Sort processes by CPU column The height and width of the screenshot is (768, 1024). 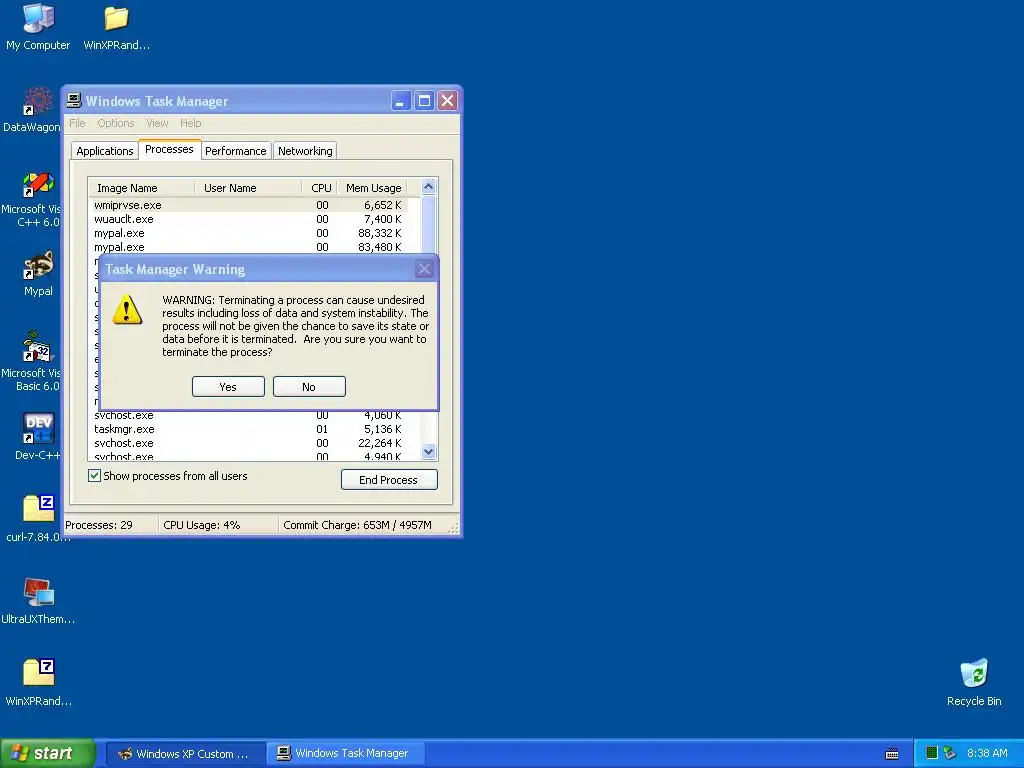point(320,188)
